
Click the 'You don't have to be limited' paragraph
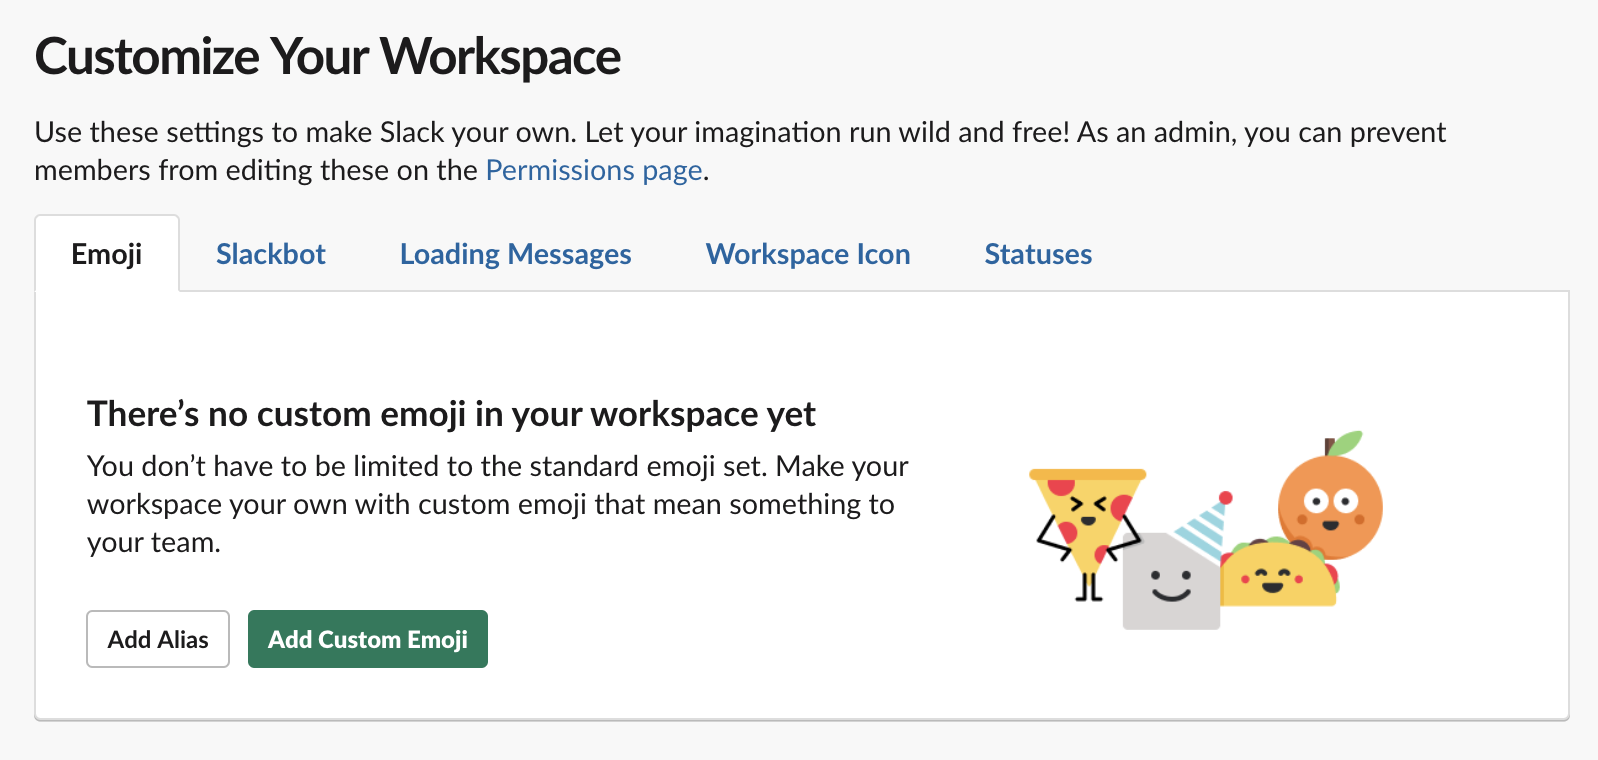[498, 504]
